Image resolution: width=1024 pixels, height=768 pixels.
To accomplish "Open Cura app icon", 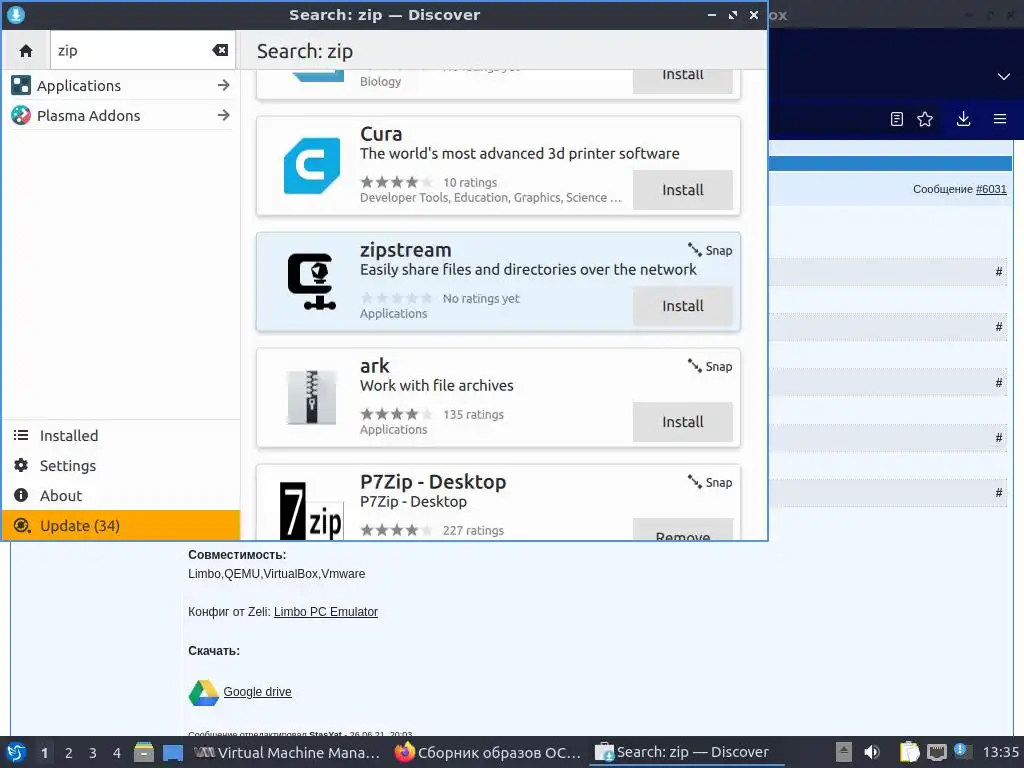I will click(312, 166).
